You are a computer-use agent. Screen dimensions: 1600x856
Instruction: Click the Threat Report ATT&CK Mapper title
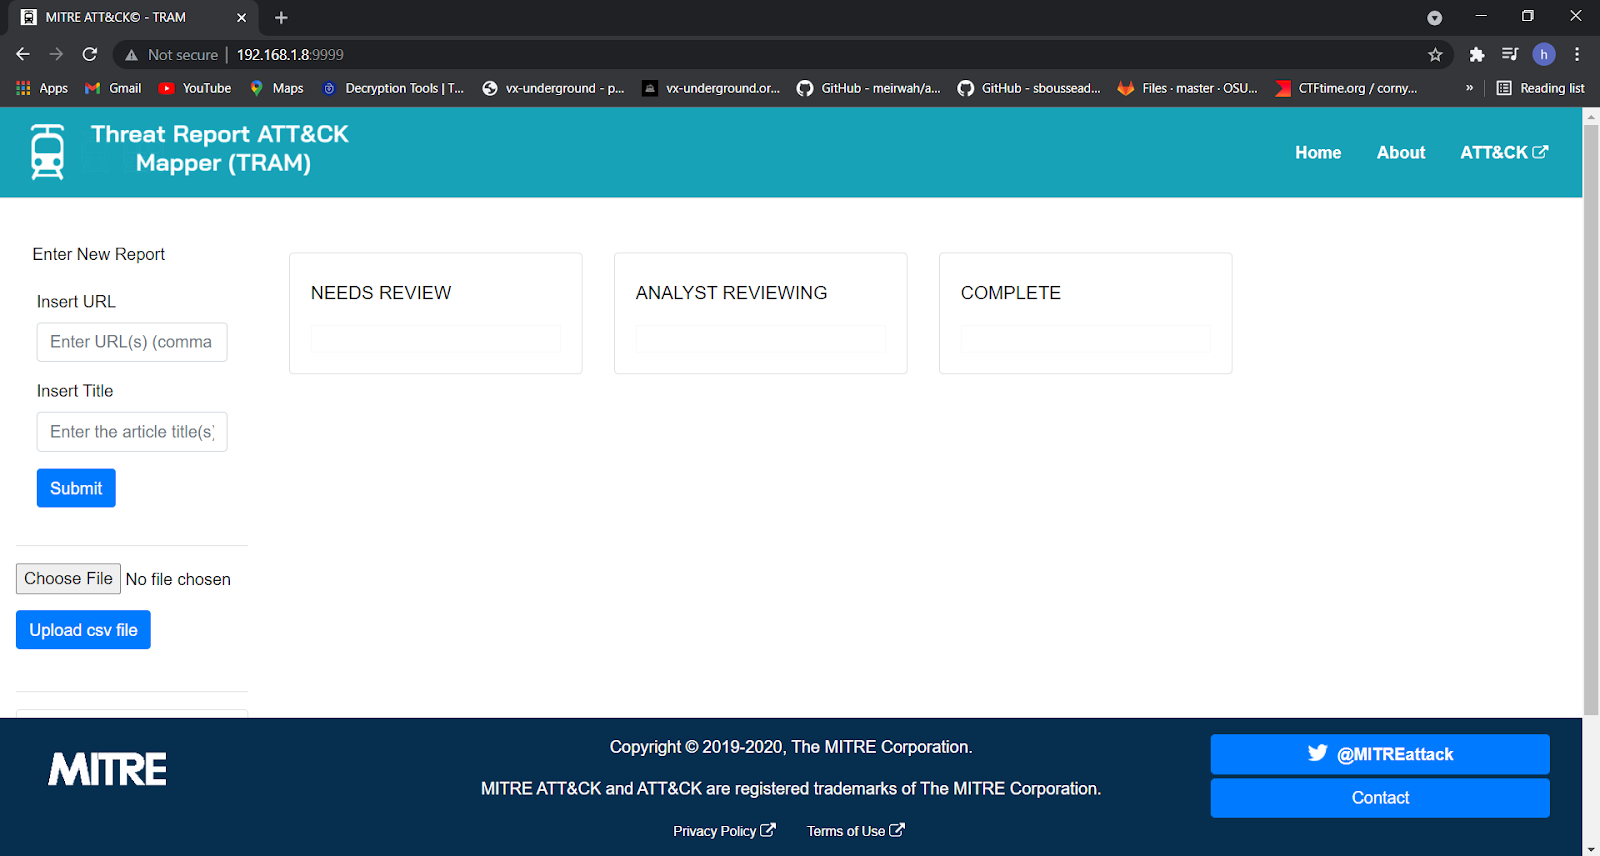(x=220, y=148)
